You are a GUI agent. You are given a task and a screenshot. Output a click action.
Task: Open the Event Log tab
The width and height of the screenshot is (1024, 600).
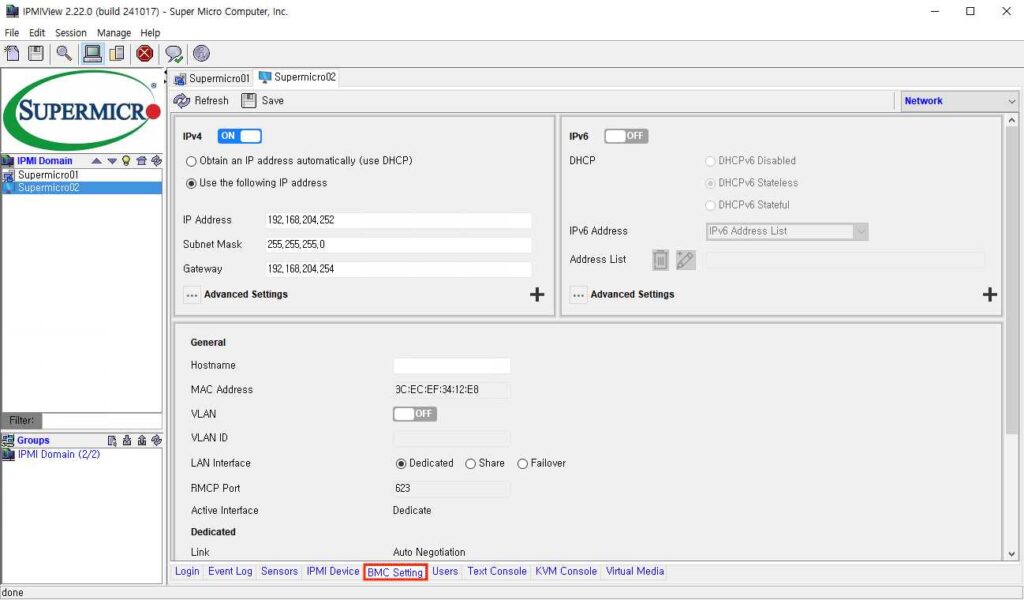(230, 571)
